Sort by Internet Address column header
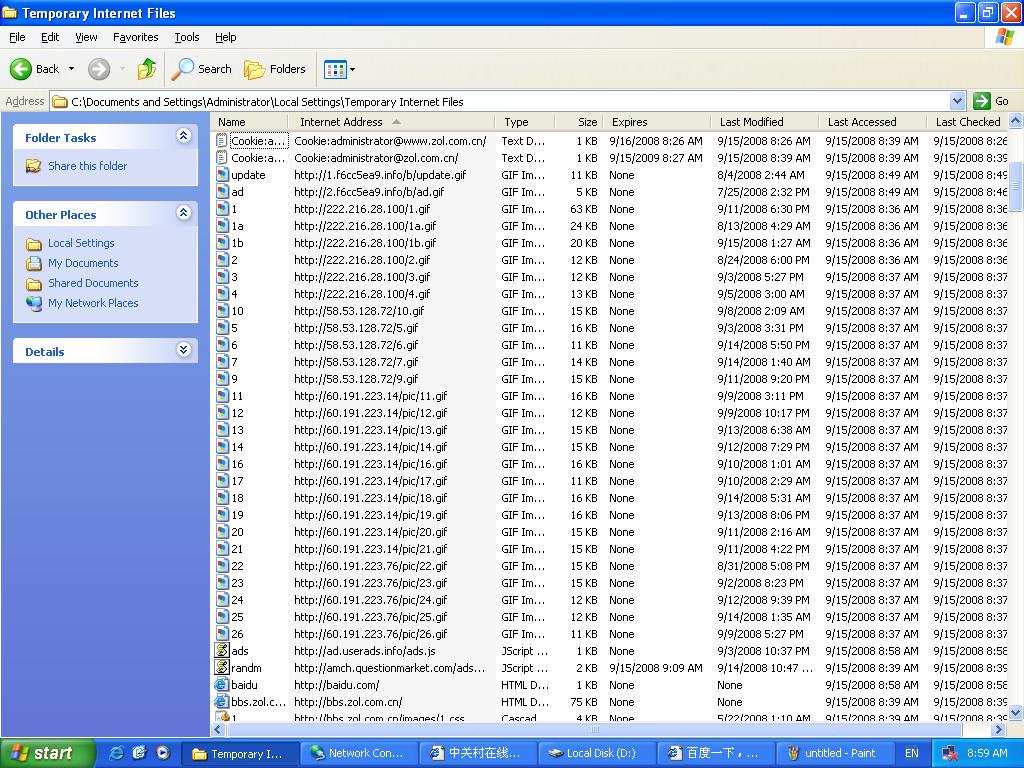1024x768 pixels. (341, 122)
